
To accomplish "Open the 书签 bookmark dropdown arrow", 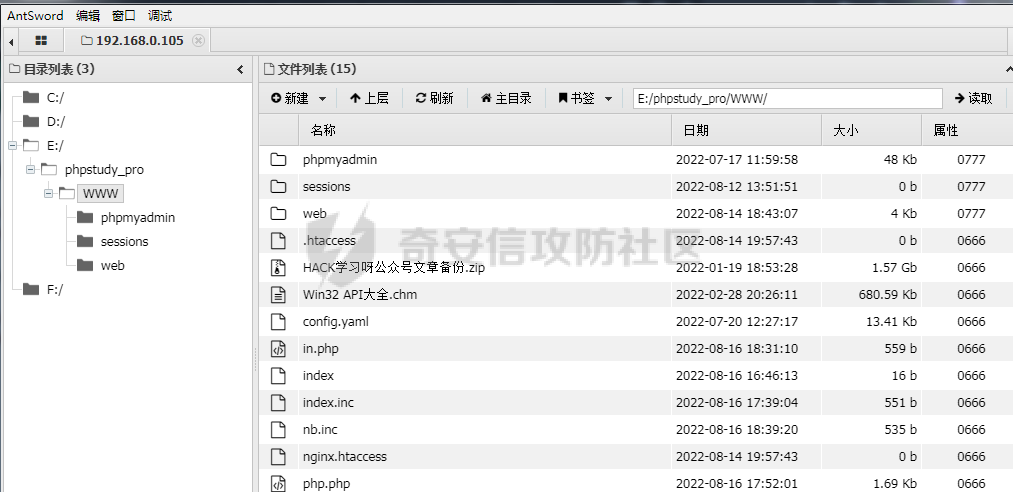I will [608, 99].
